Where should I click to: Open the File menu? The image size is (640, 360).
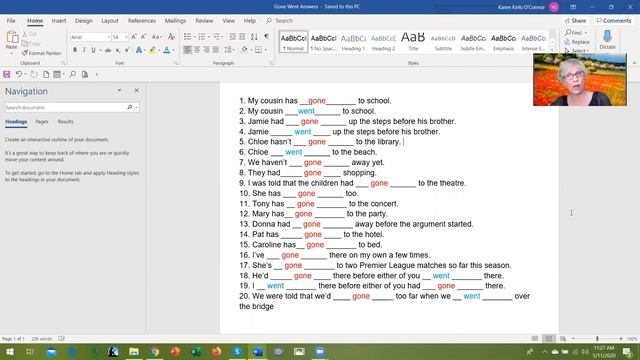pyautogui.click(x=11, y=21)
